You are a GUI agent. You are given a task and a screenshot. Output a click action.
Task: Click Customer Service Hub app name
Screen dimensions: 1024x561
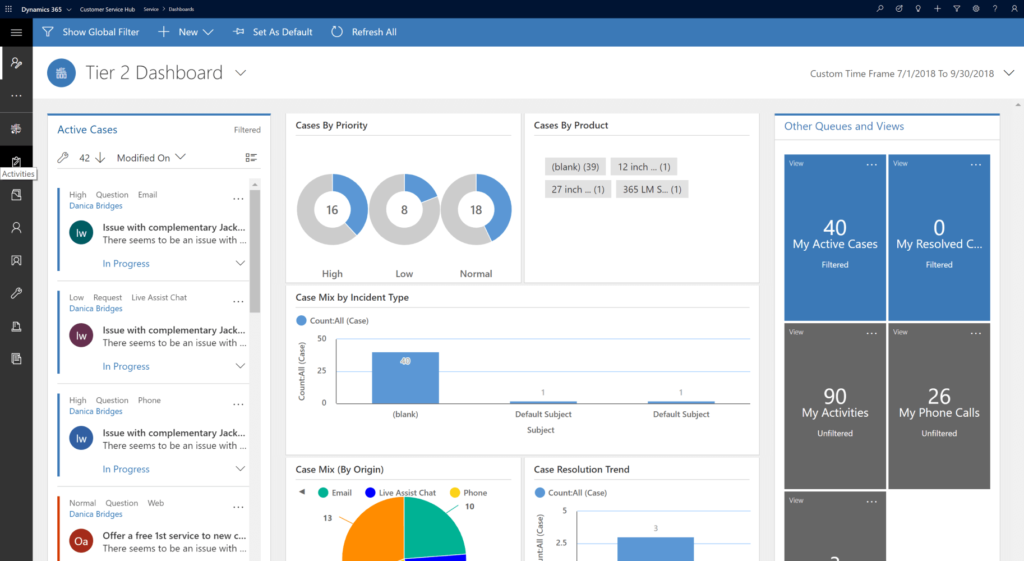click(x=107, y=9)
